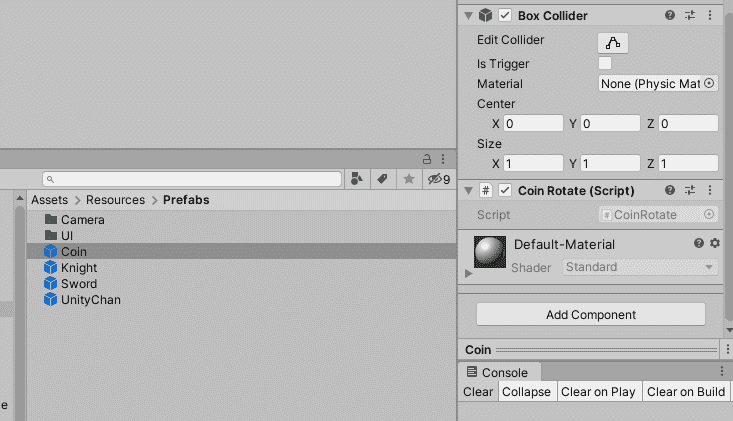Screen dimensions: 733x421
Task: Open Project panel three-dot menu
Action: [443, 159]
